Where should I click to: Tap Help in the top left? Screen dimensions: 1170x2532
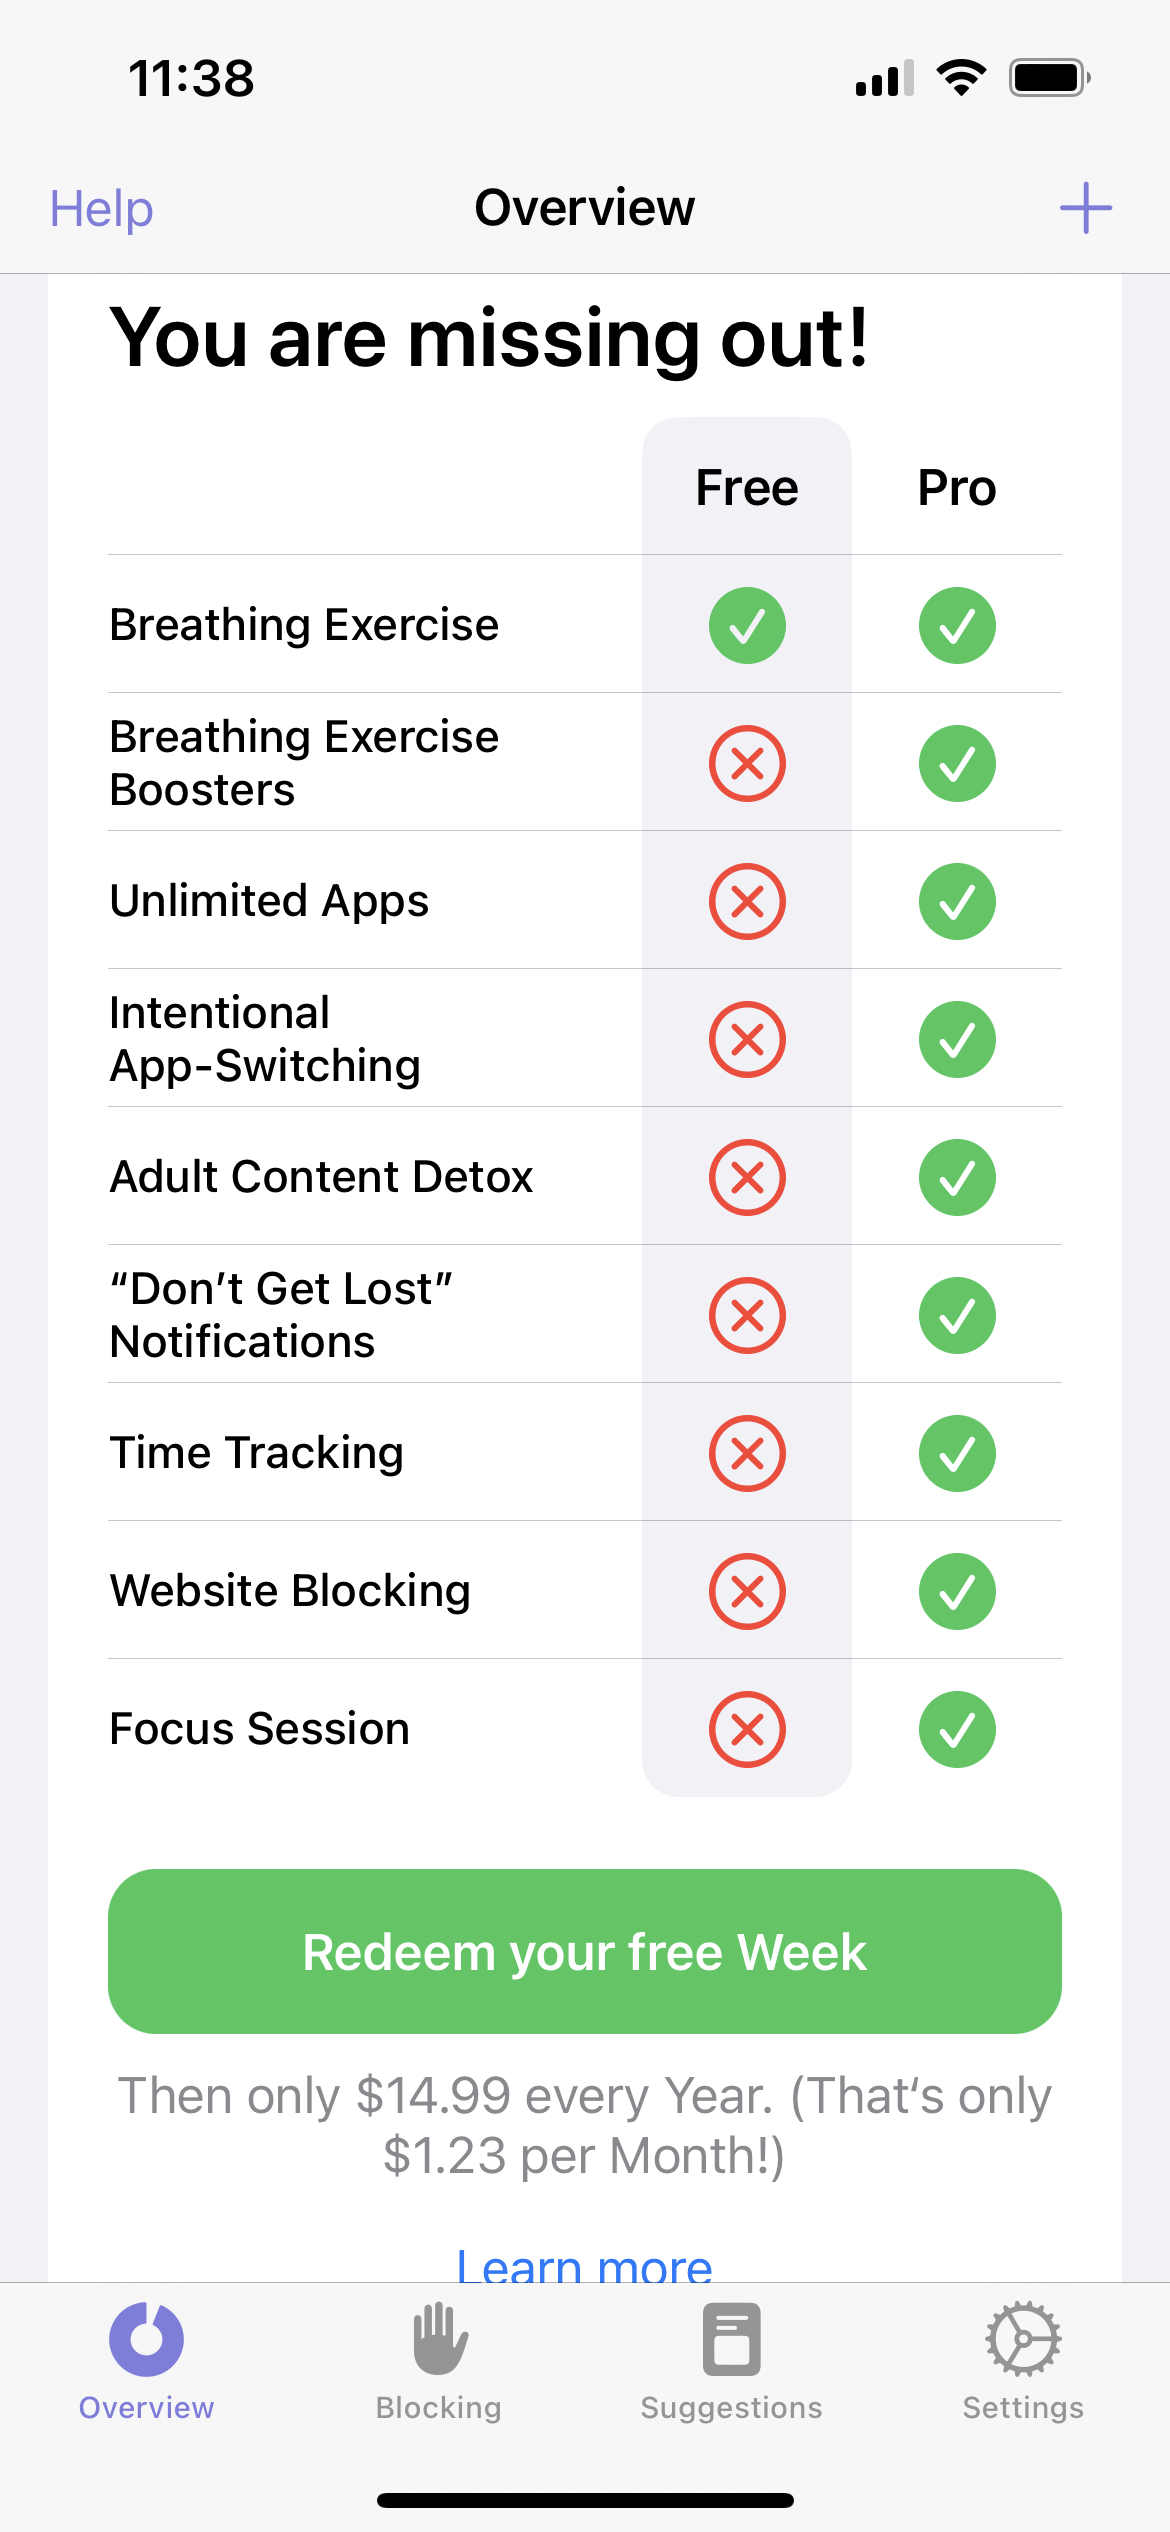pyautogui.click(x=99, y=208)
